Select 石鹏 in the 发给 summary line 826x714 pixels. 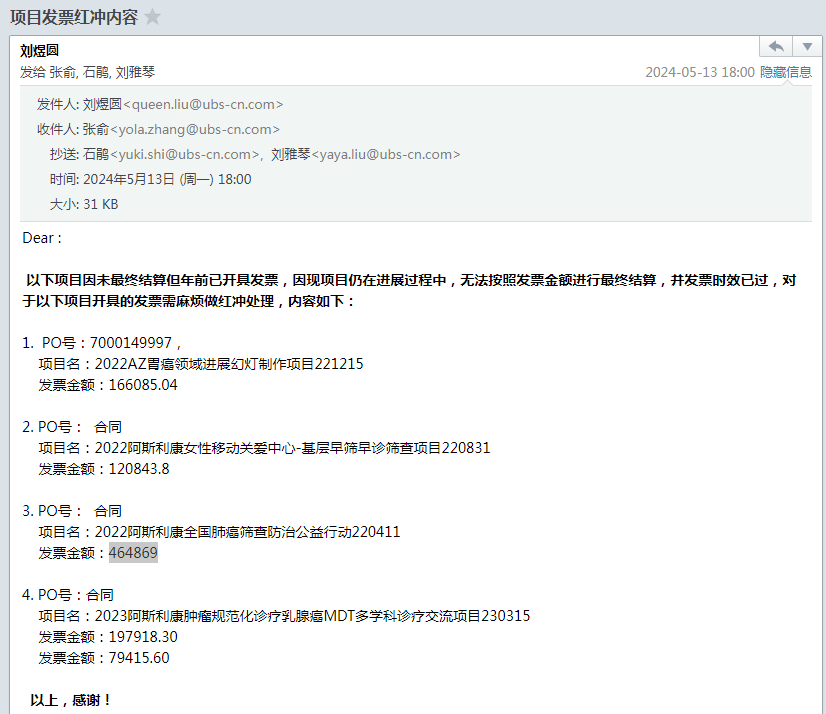point(95,73)
